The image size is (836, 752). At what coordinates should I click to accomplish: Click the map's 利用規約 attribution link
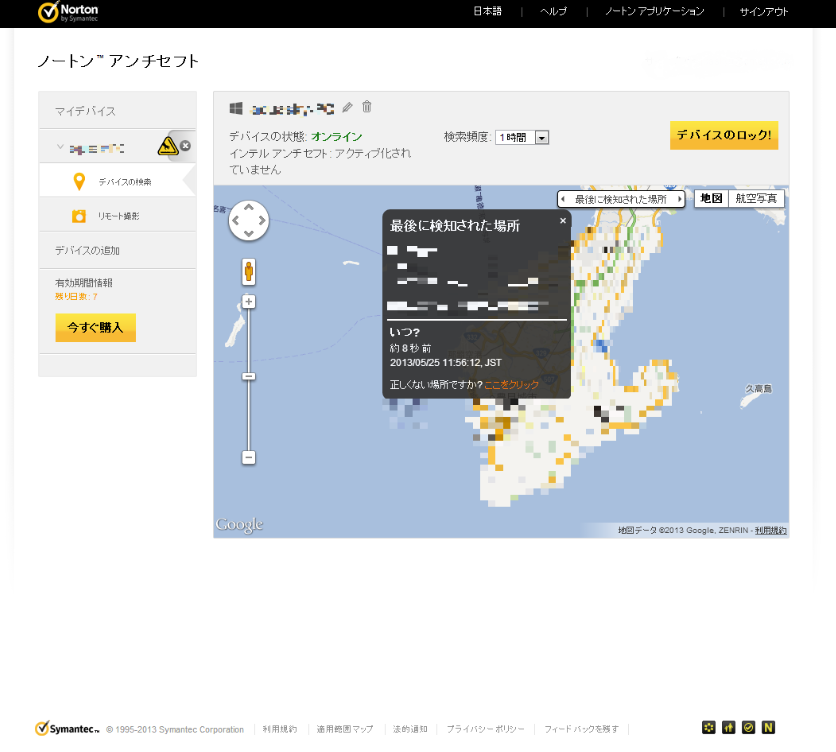click(770, 530)
